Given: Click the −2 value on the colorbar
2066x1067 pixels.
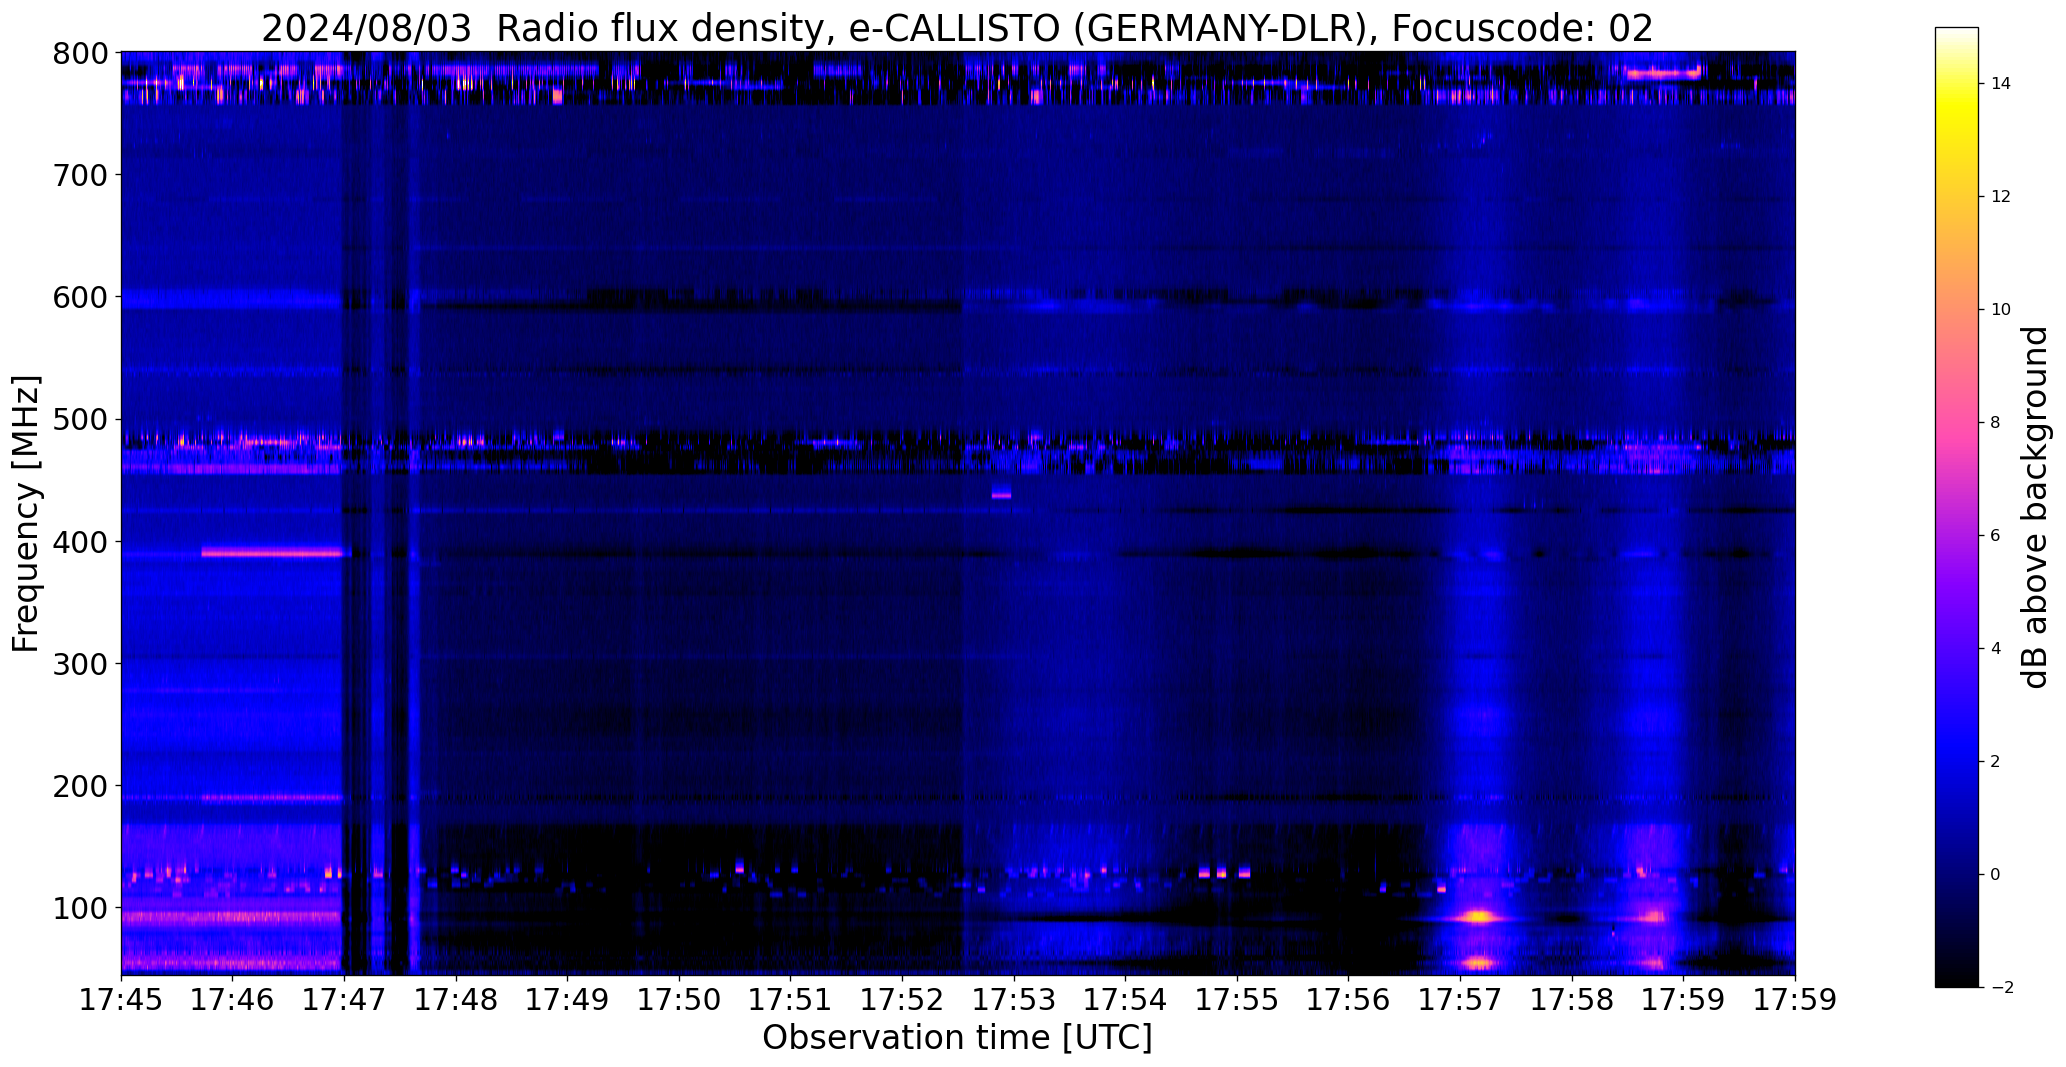Looking at the screenshot, I should tap(2001, 987).
